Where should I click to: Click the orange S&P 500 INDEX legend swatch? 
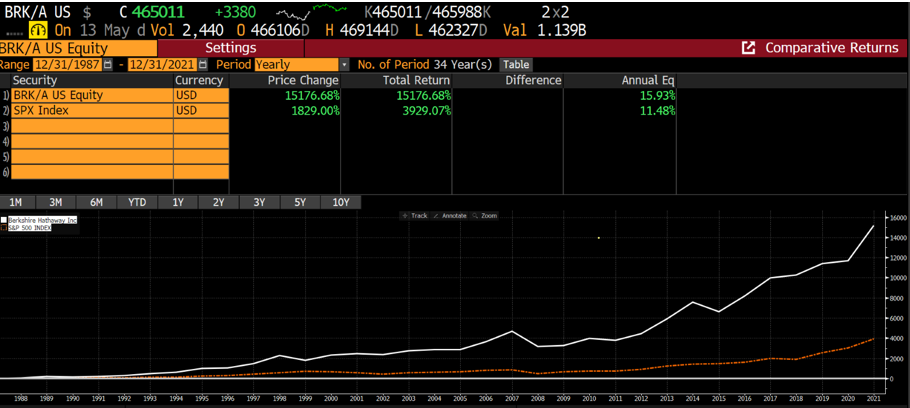pos(3,228)
